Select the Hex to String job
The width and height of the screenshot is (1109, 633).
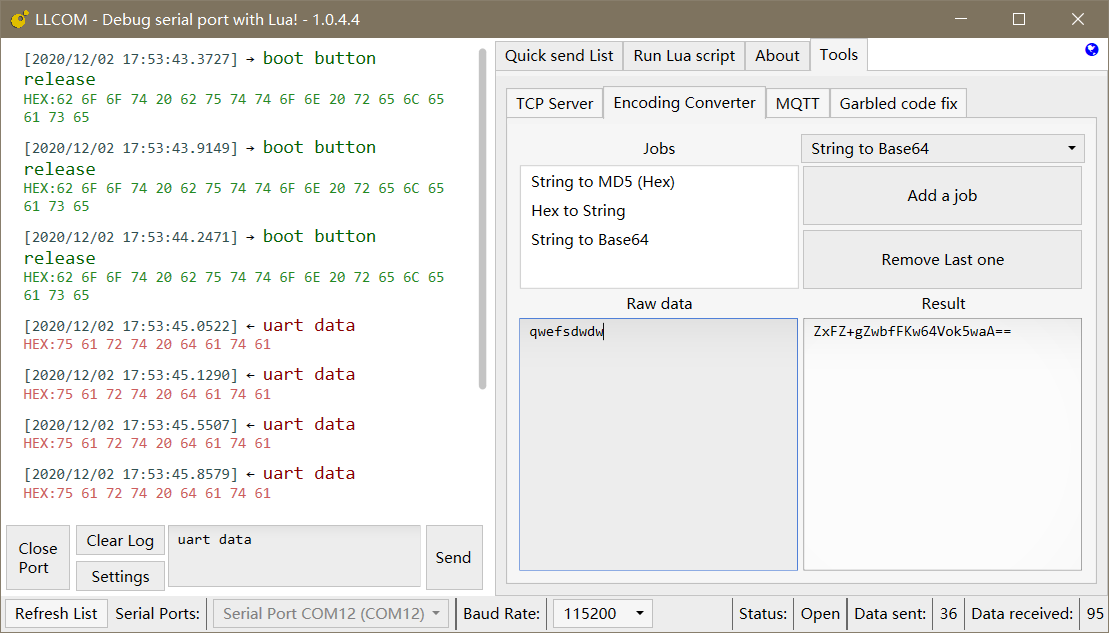pos(578,211)
